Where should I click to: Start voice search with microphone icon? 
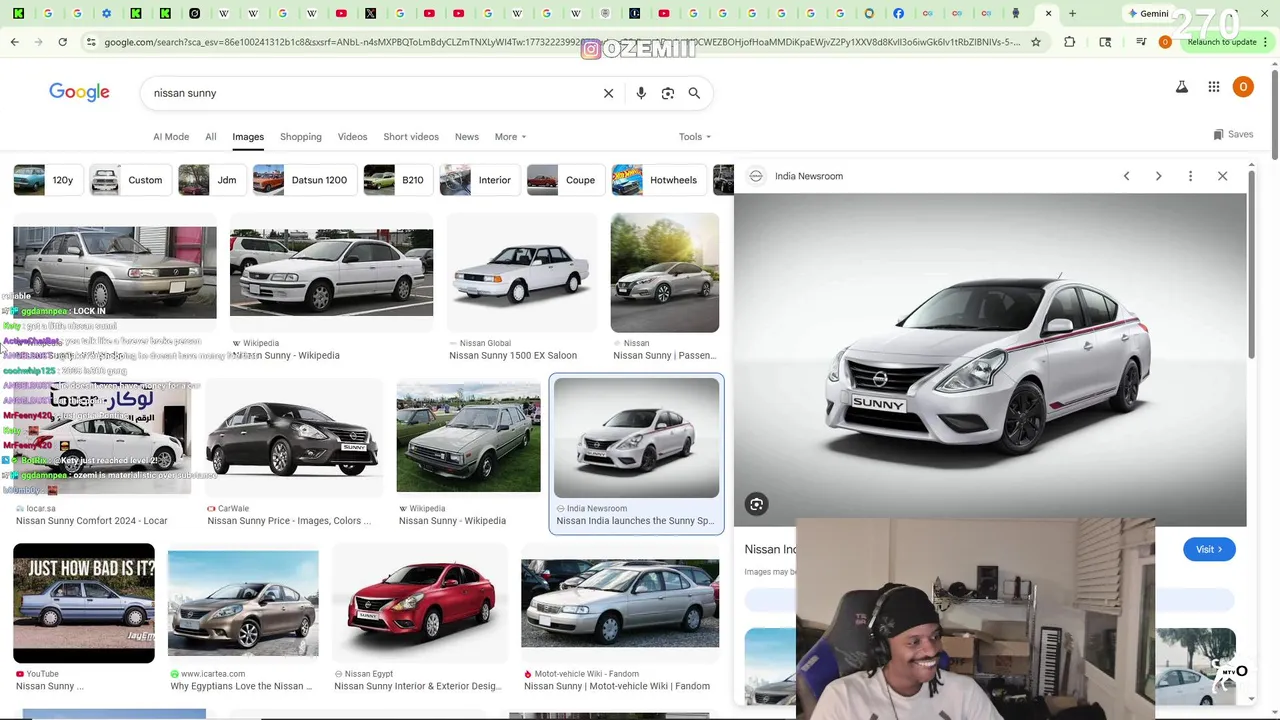(641, 93)
